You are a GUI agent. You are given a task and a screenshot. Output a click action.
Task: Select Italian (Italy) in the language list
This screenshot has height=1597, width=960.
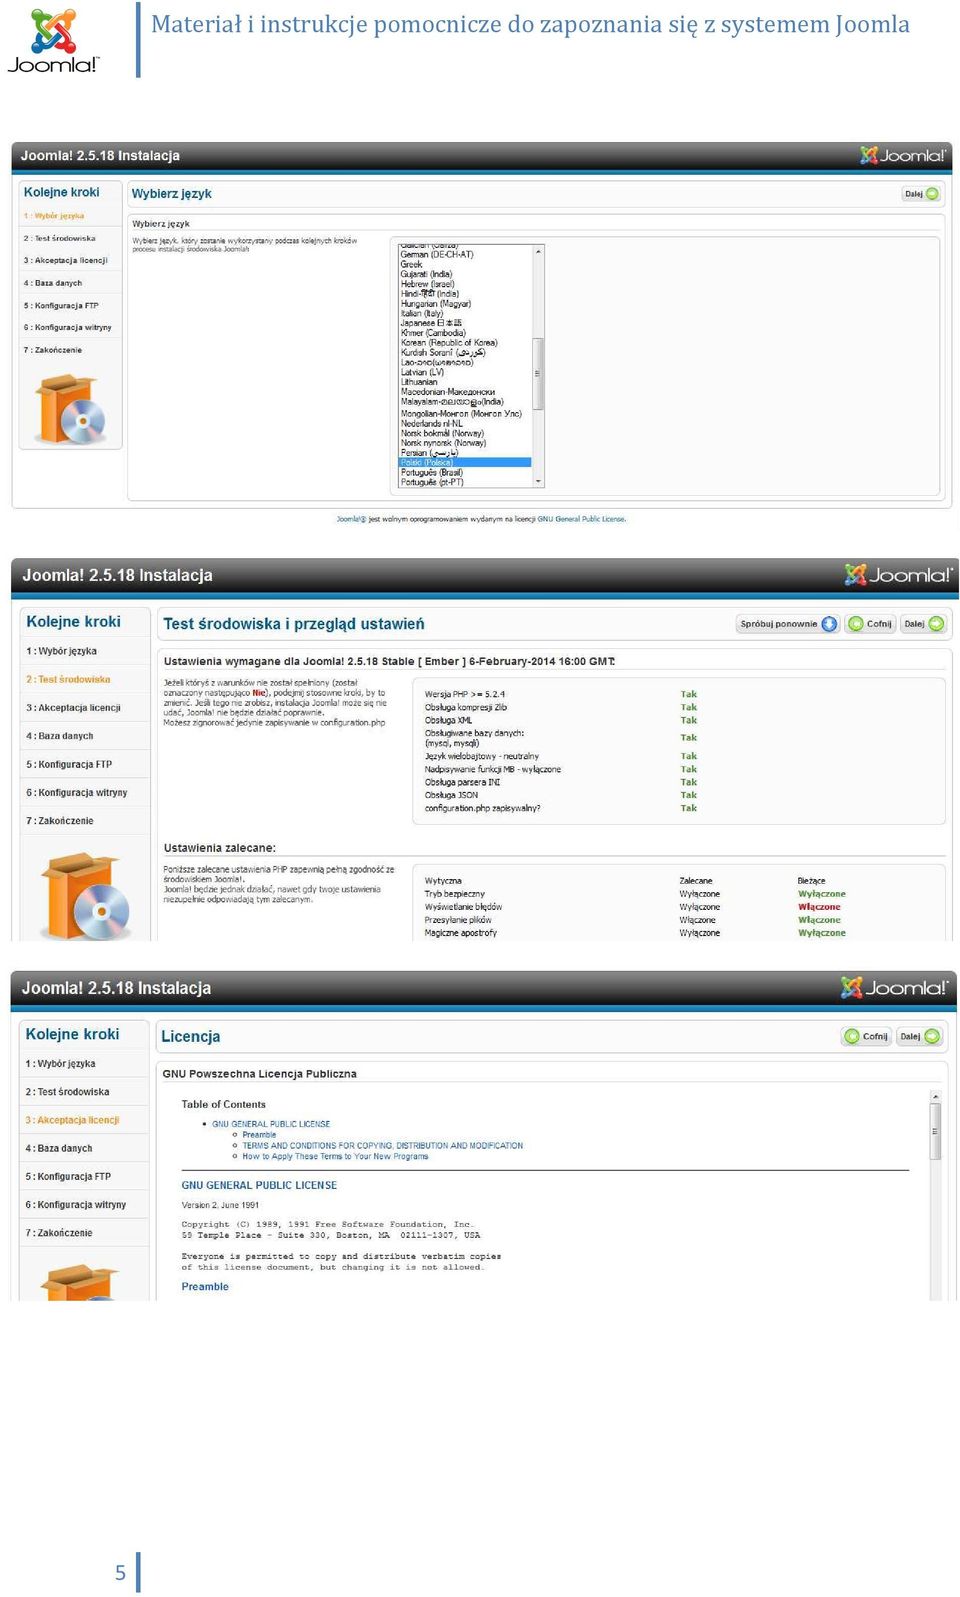click(x=422, y=314)
